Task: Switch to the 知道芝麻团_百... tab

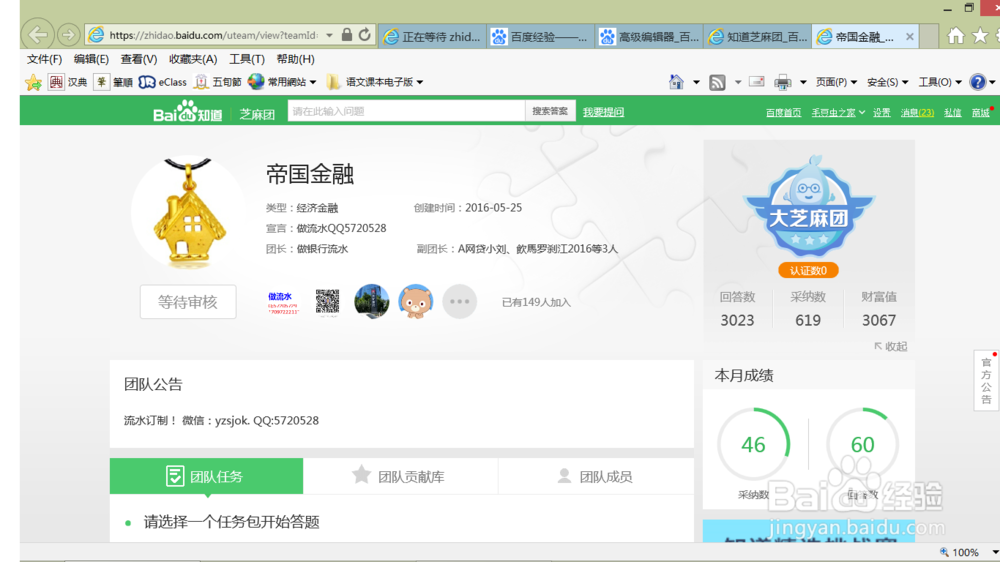Action: click(x=758, y=37)
